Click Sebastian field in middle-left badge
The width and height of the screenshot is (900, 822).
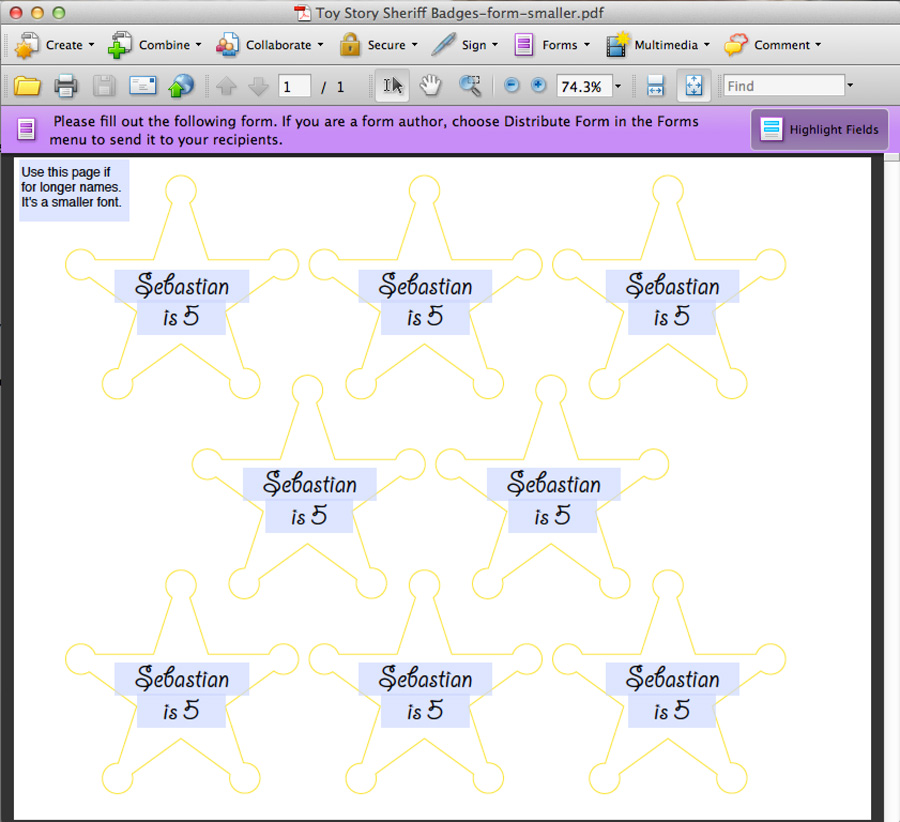pos(310,484)
